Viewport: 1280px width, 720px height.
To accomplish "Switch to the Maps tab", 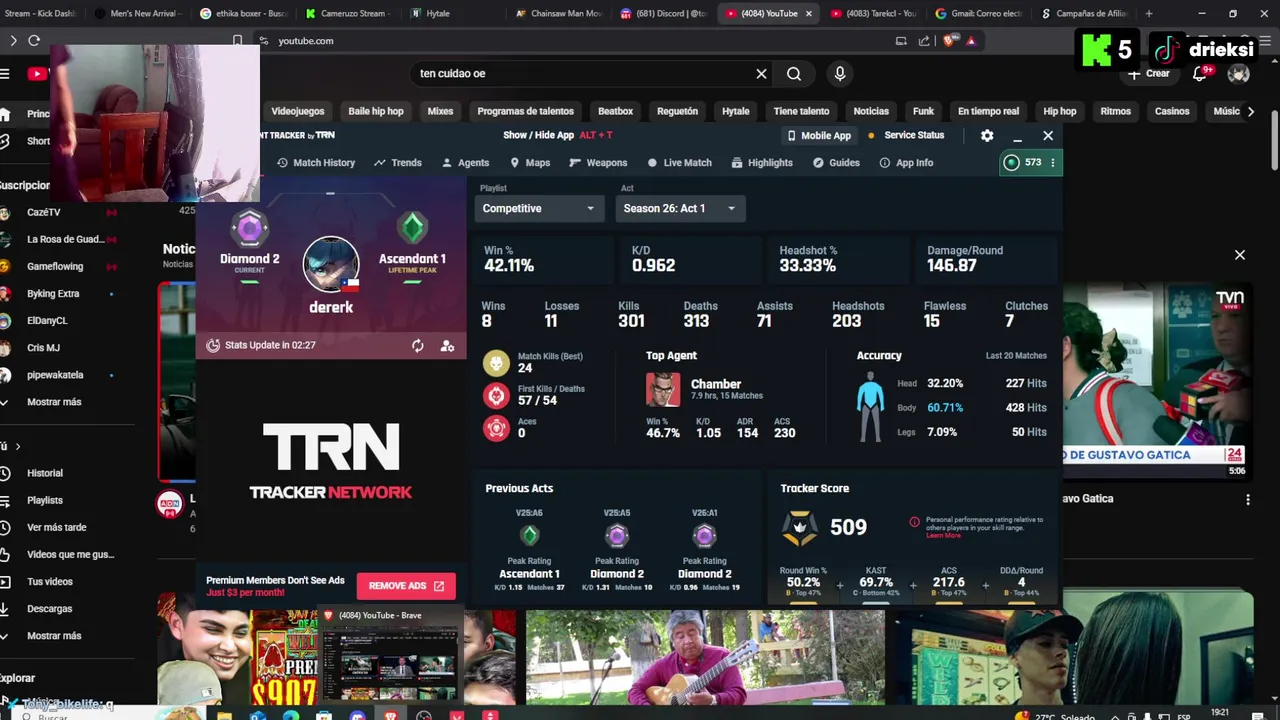I will pos(530,163).
